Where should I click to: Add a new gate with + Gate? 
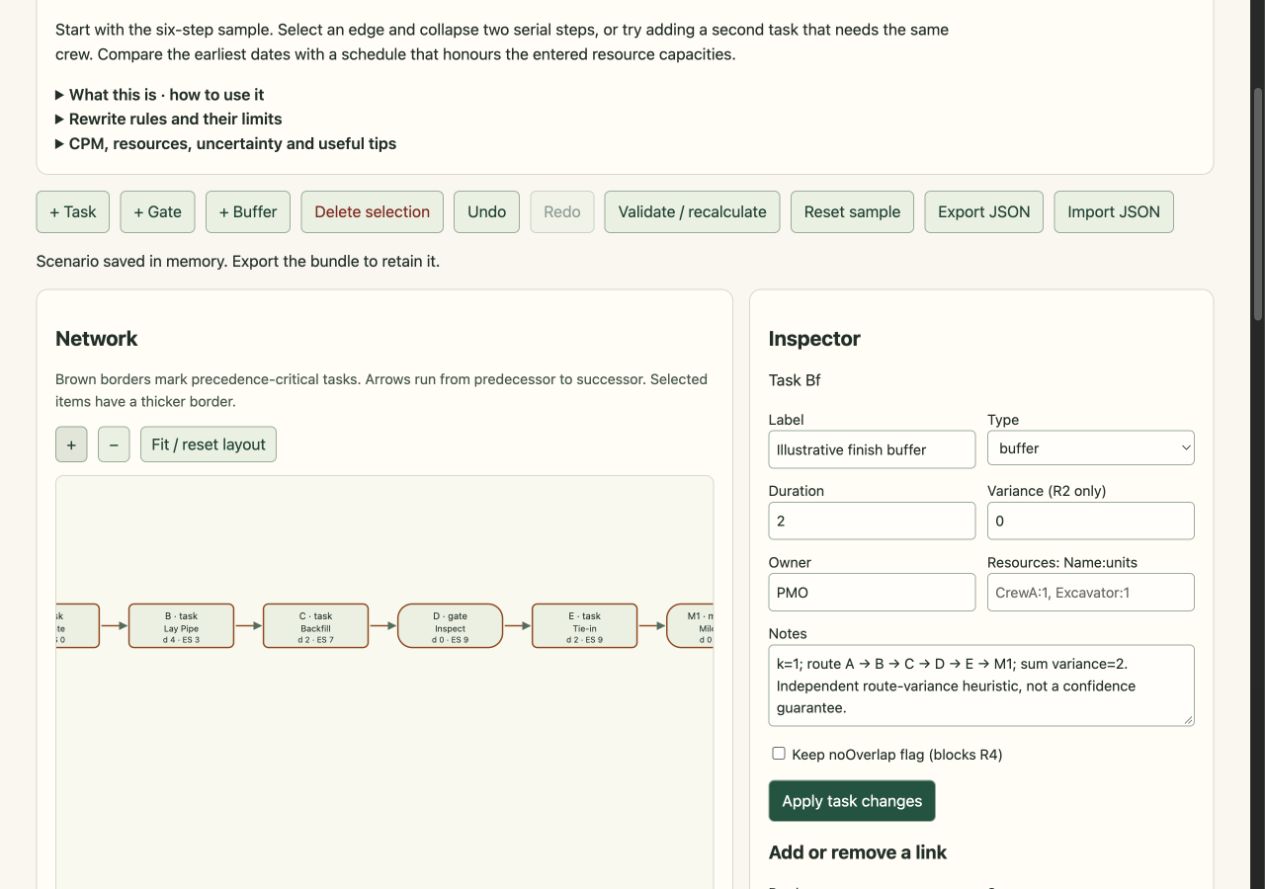[158, 212]
